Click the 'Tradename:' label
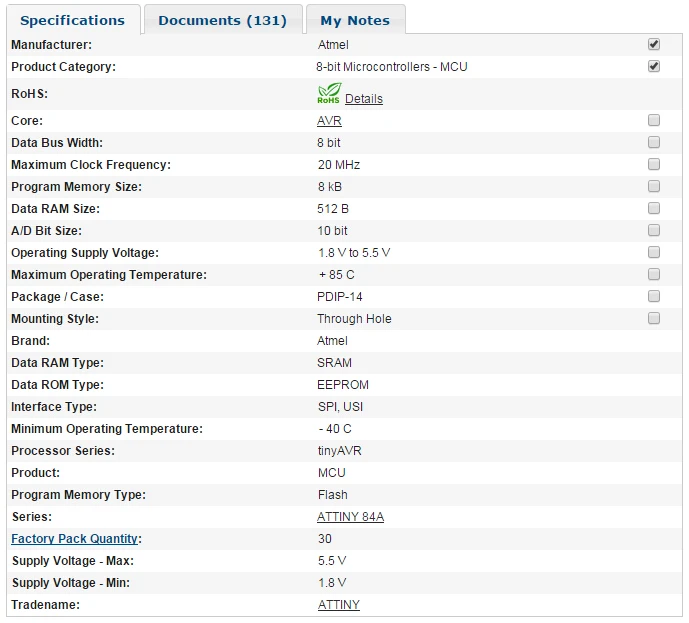The image size is (689, 623). point(46,605)
